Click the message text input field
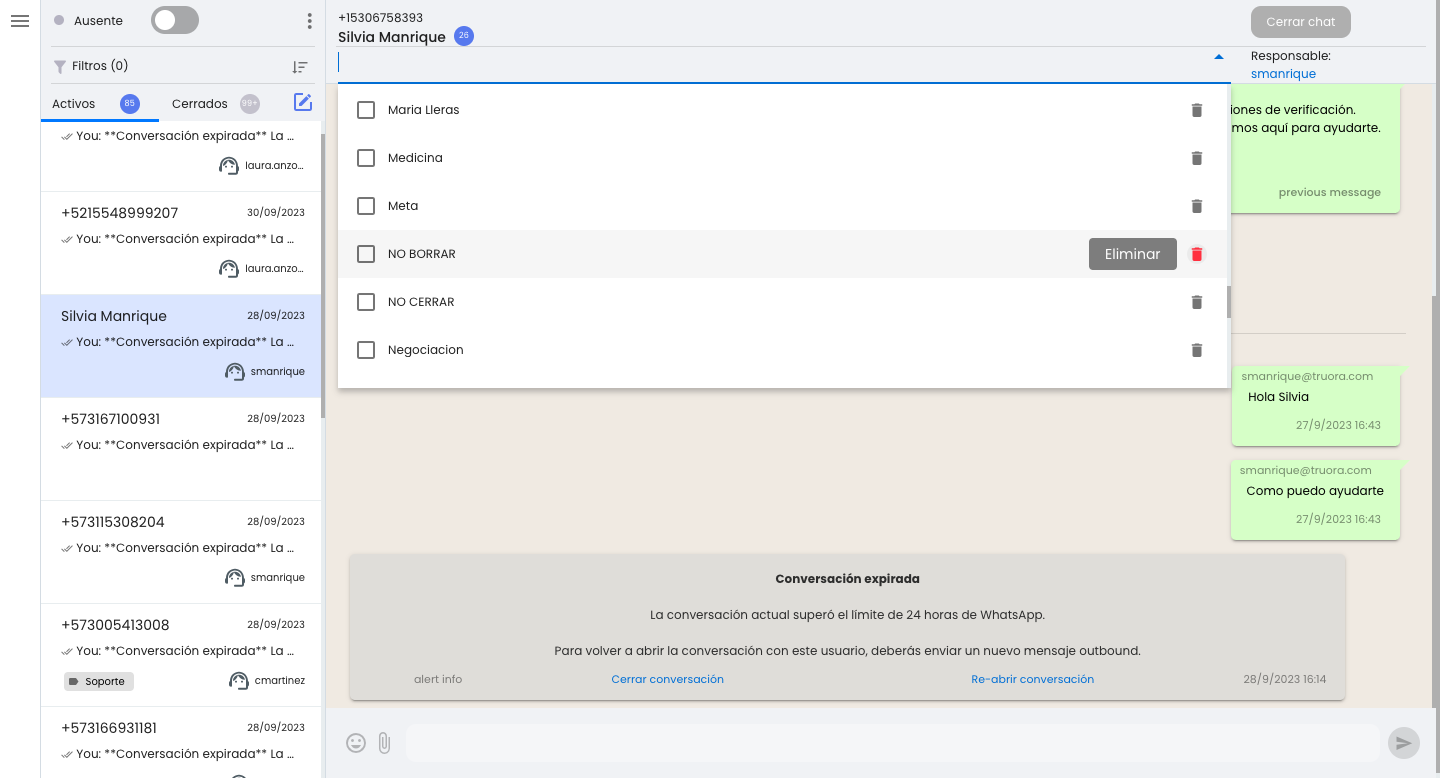Screen dimensions: 1440x778 [892, 743]
